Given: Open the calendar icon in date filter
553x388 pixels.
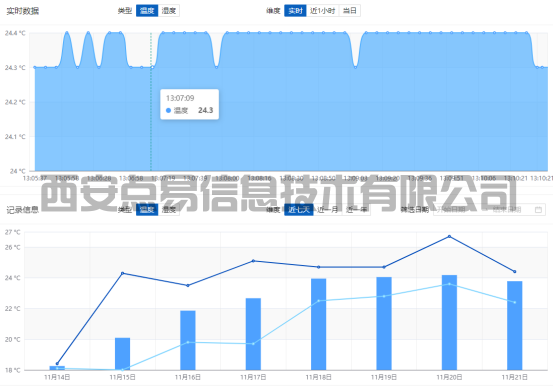Looking at the screenshot, I should [x=538, y=210].
